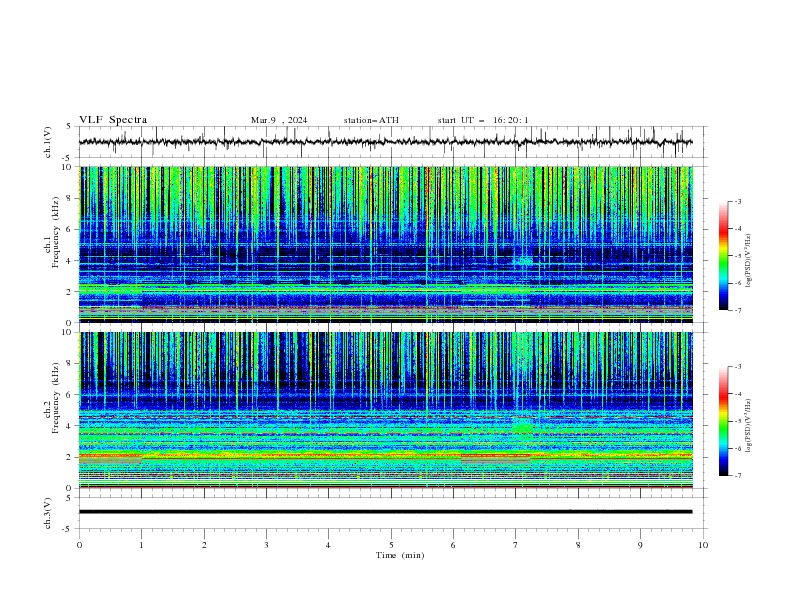Click the log(PSD) label beside ch.2 color bar
Viewport: 792px width, 612px height.
coord(749,426)
